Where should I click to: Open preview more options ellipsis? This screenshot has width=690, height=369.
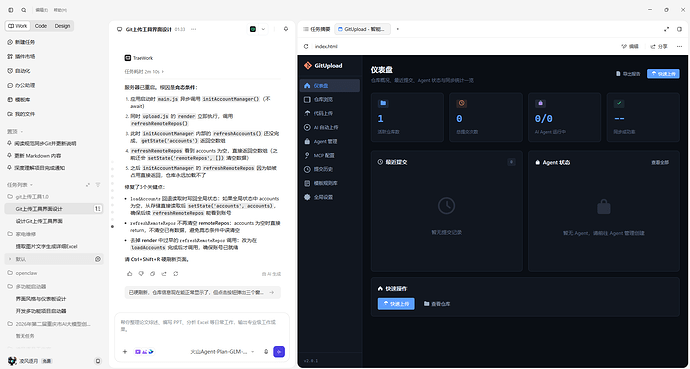[679, 46]
